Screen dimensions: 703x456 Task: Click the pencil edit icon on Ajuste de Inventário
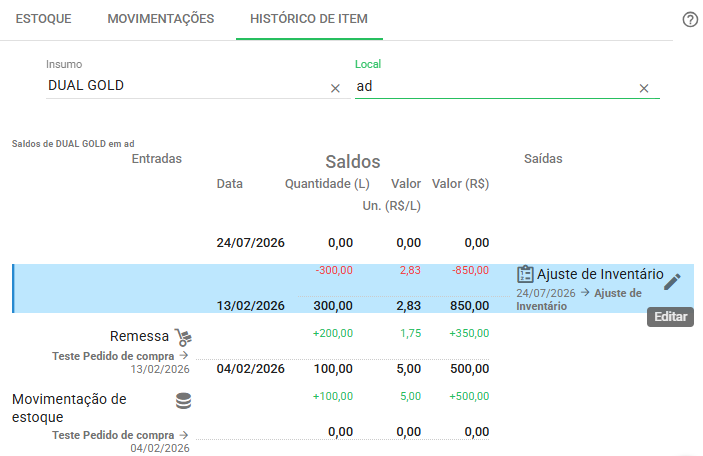click(x=672, y=282)
